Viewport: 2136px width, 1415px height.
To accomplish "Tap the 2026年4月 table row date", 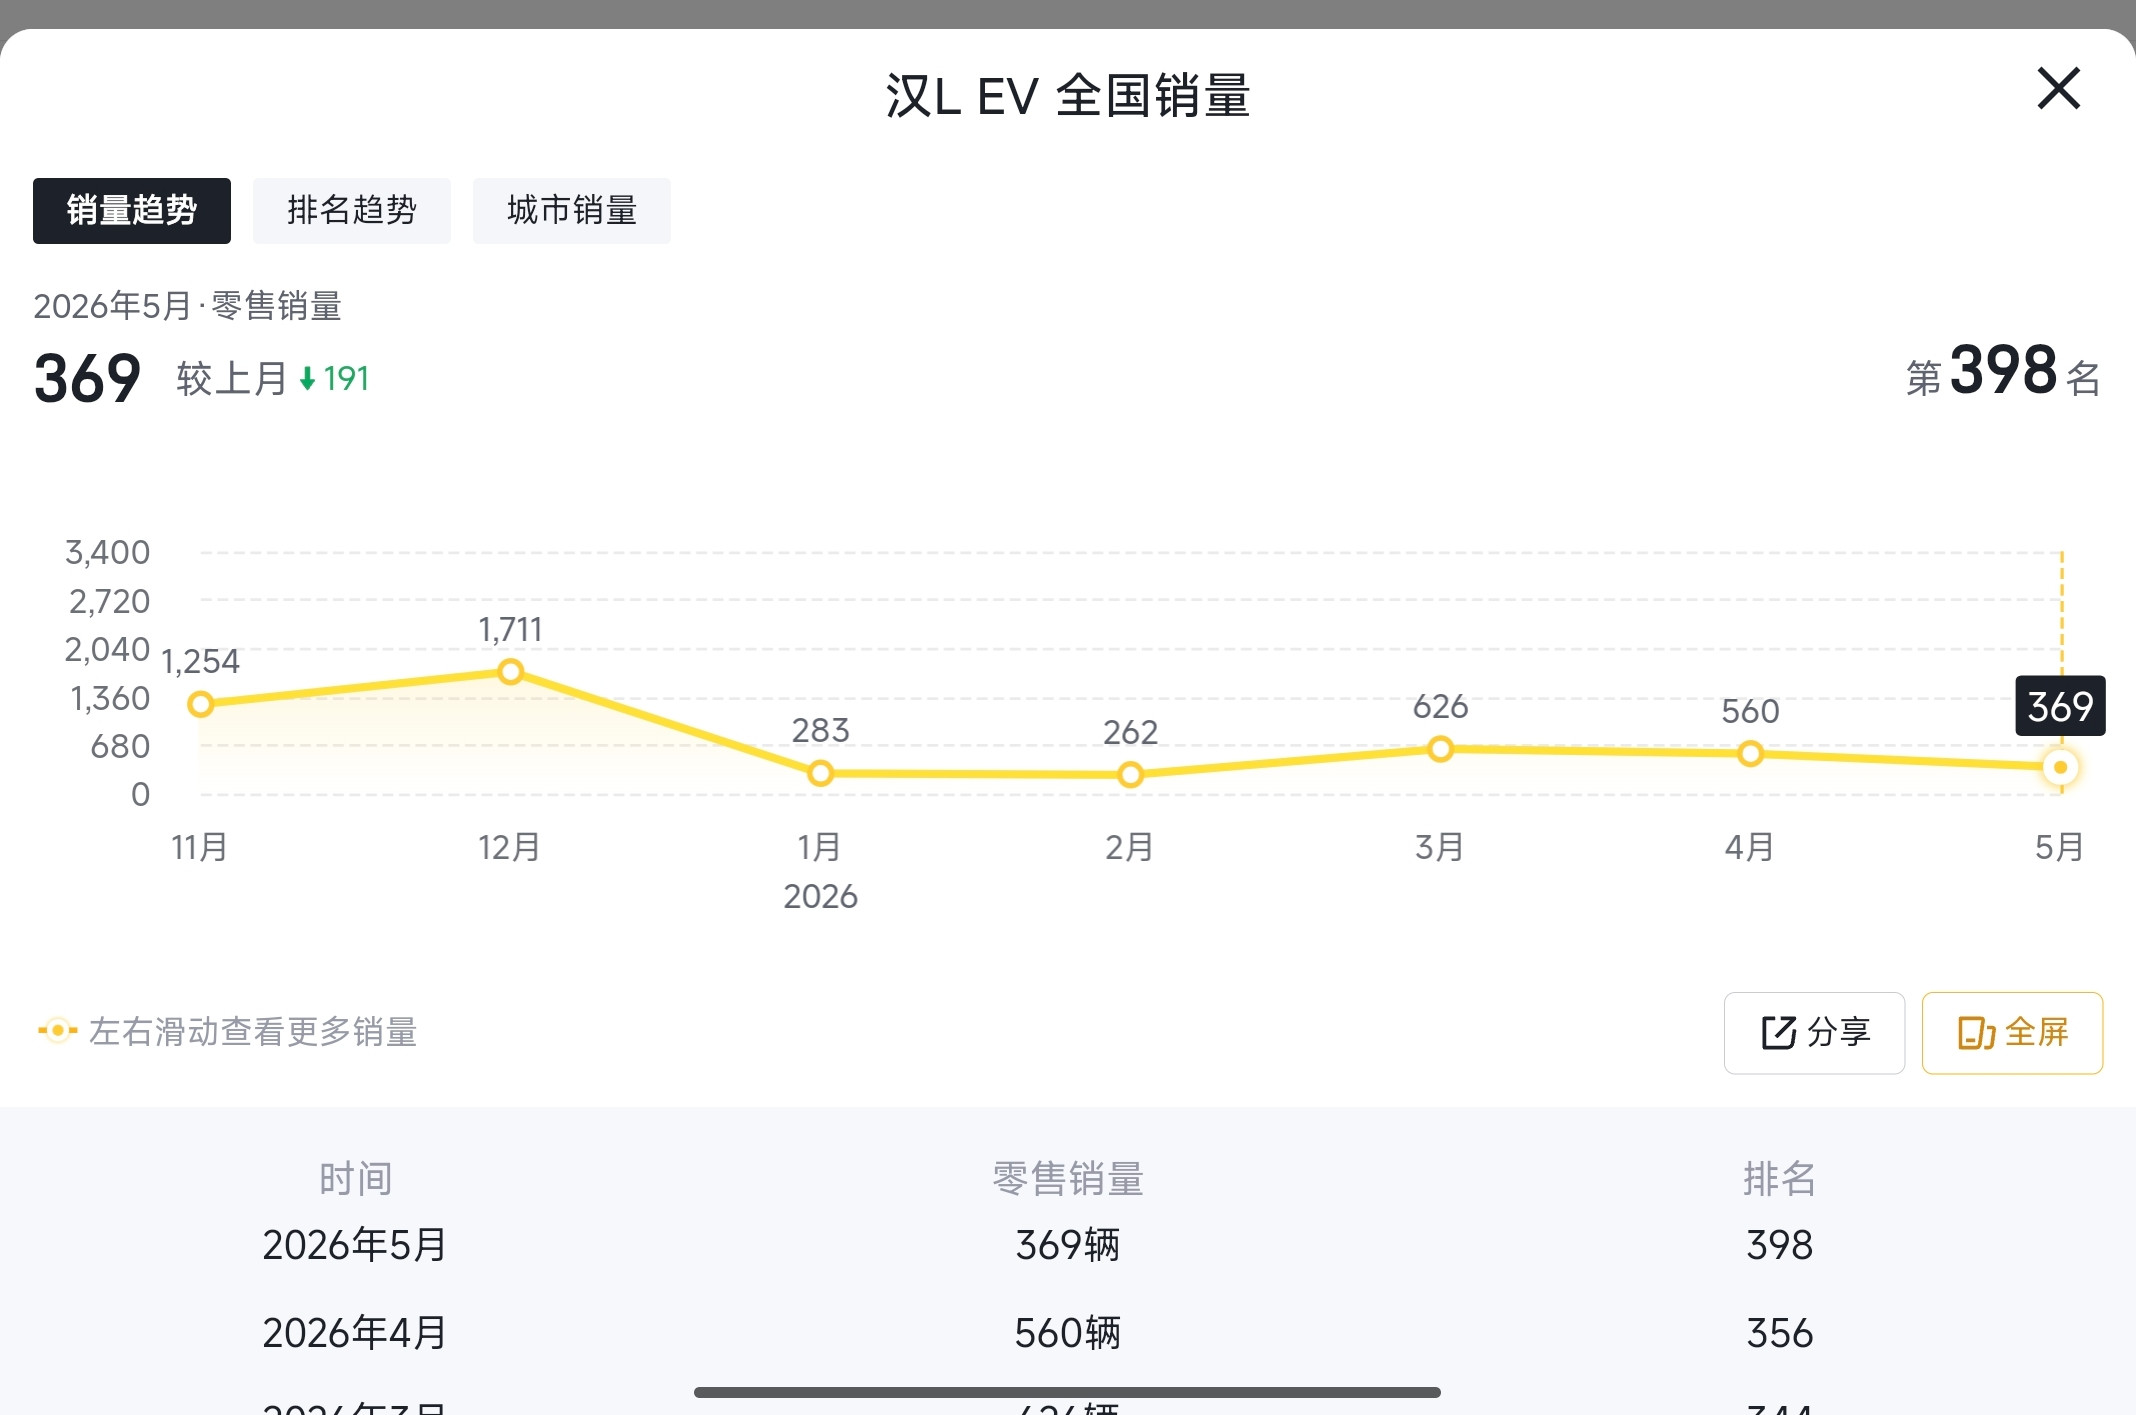I will [x=355, y=1333].
